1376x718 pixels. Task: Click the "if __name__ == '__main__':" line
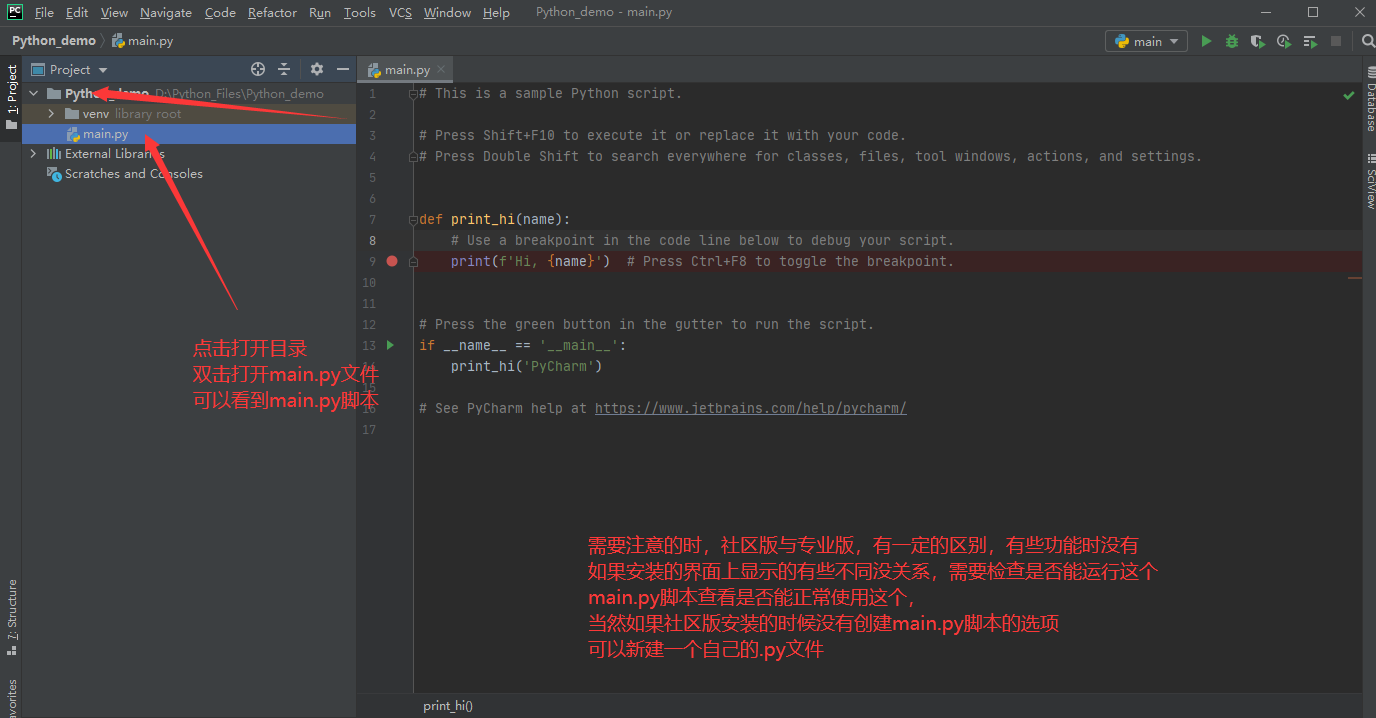[523, 345]
